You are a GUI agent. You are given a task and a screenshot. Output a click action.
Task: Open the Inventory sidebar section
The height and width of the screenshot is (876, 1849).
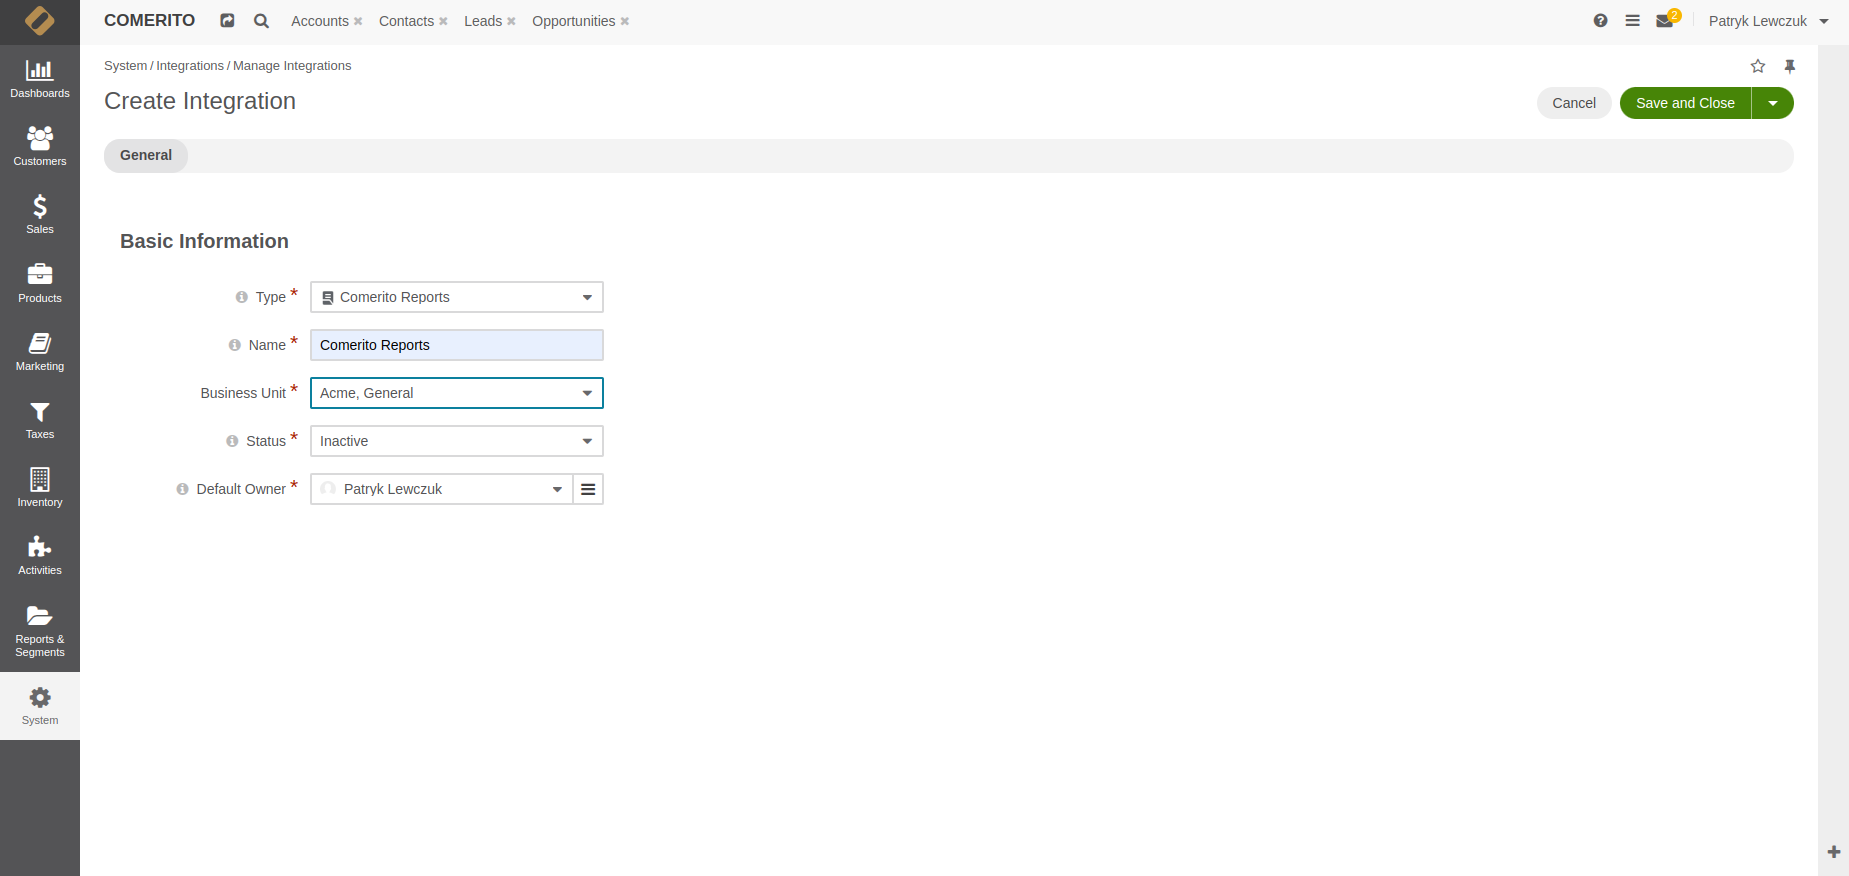pyautogui.click(x=40, y=488)
